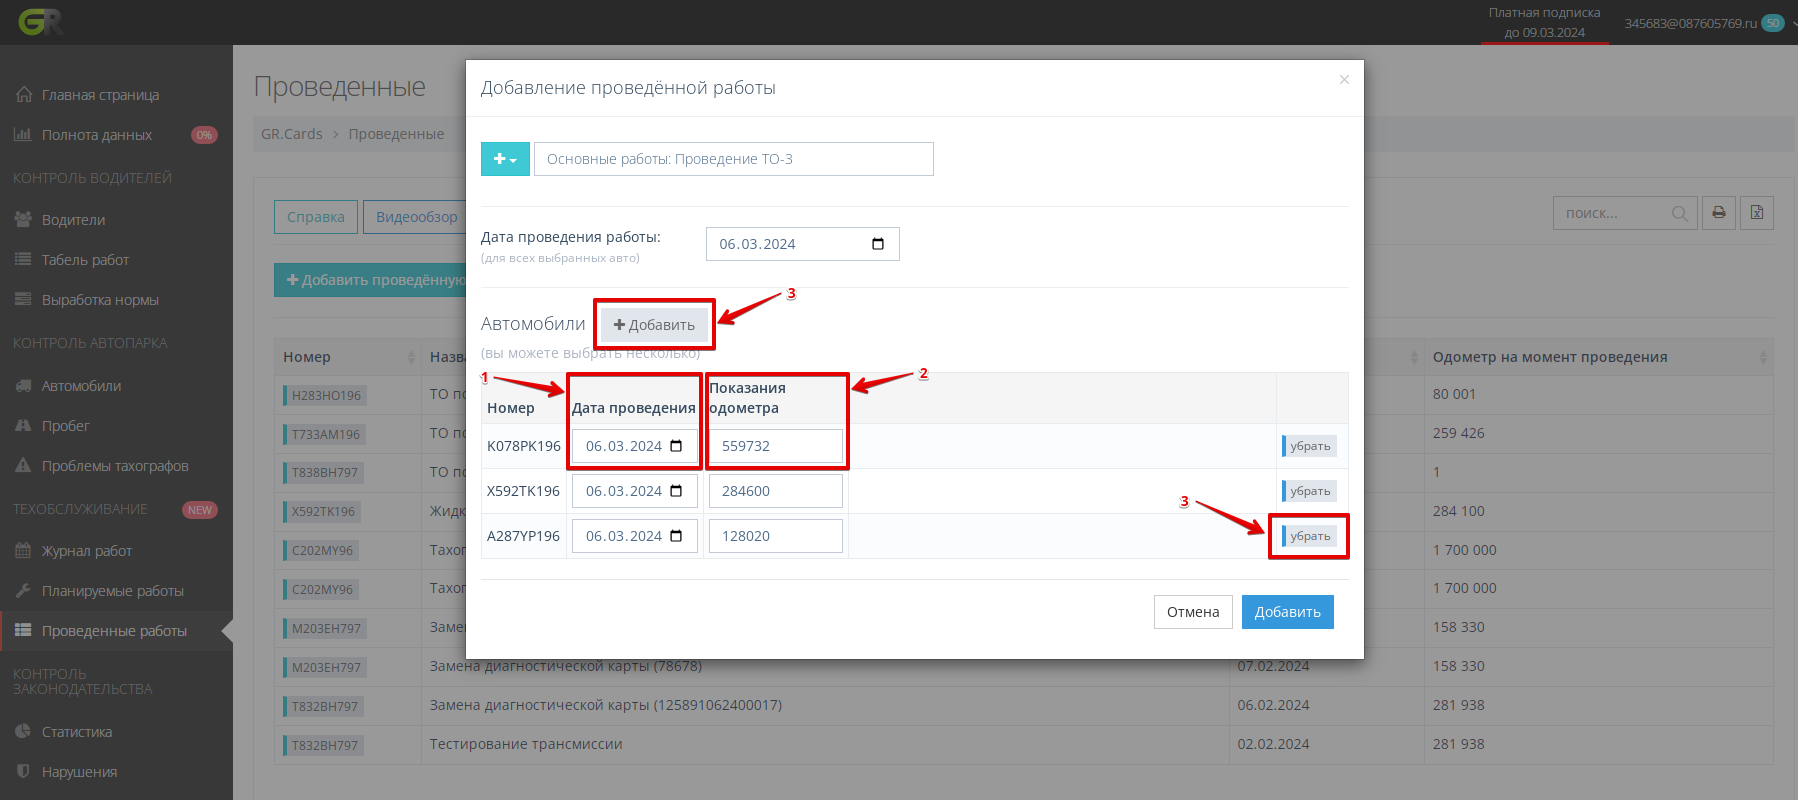Open Главная страница in sidebar
The height and width of the screenshot is (800, 1798).
100,95
